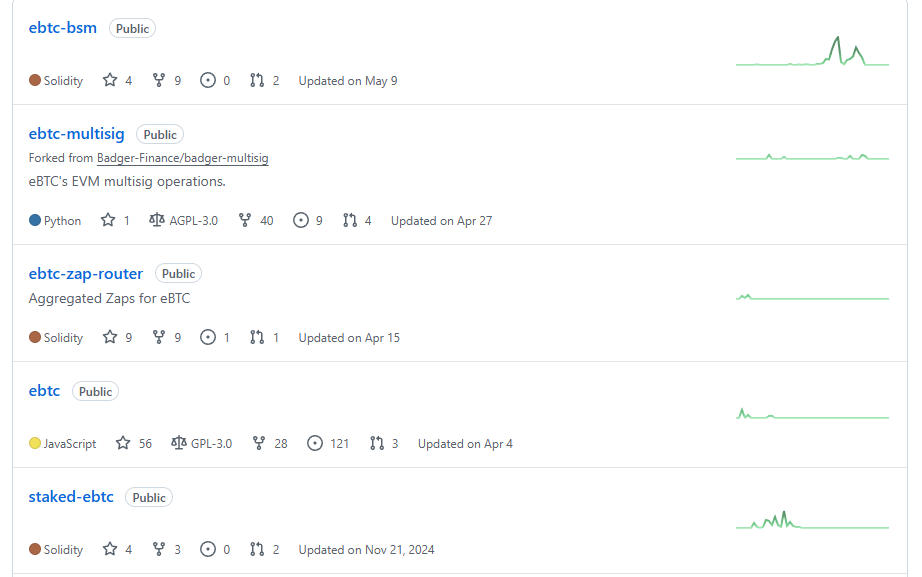Open the staked-ebtc repository
Viewport: 922px width, 577px height.
tap(71, 496)
